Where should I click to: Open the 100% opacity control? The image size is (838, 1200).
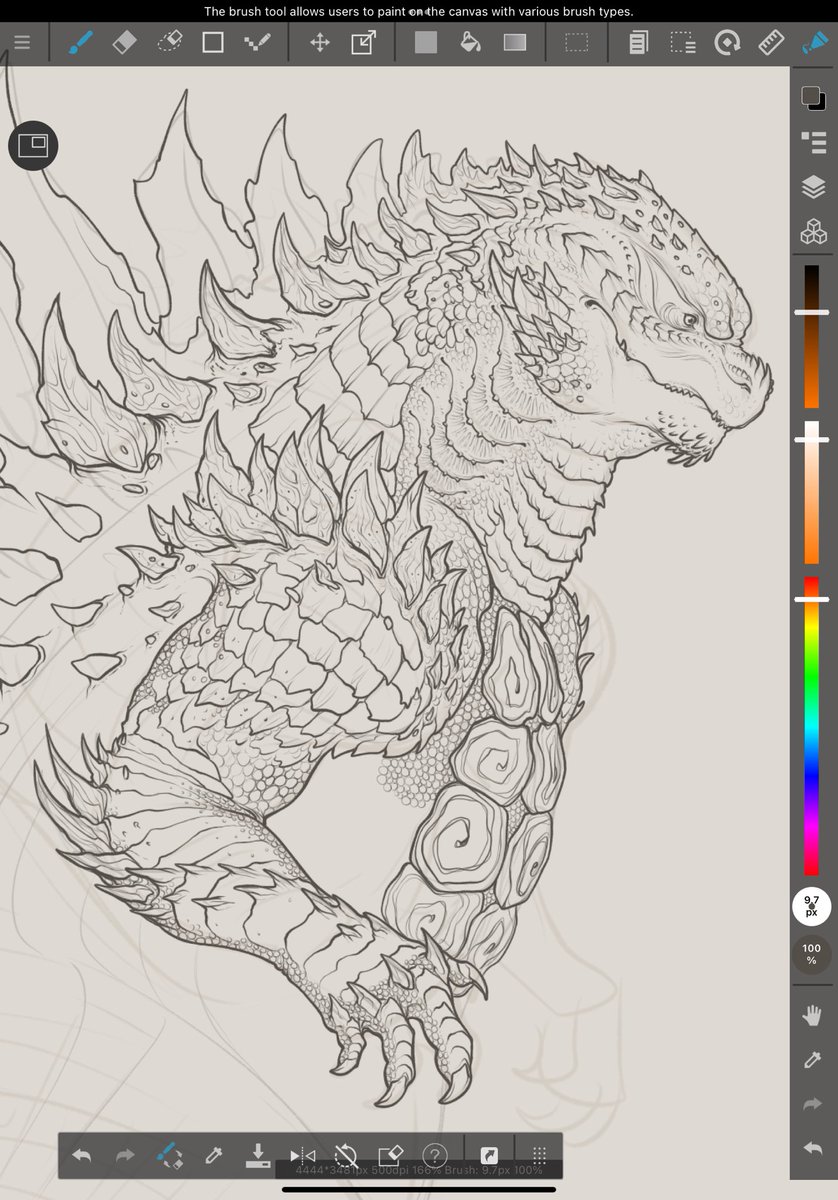coord(812,954)
